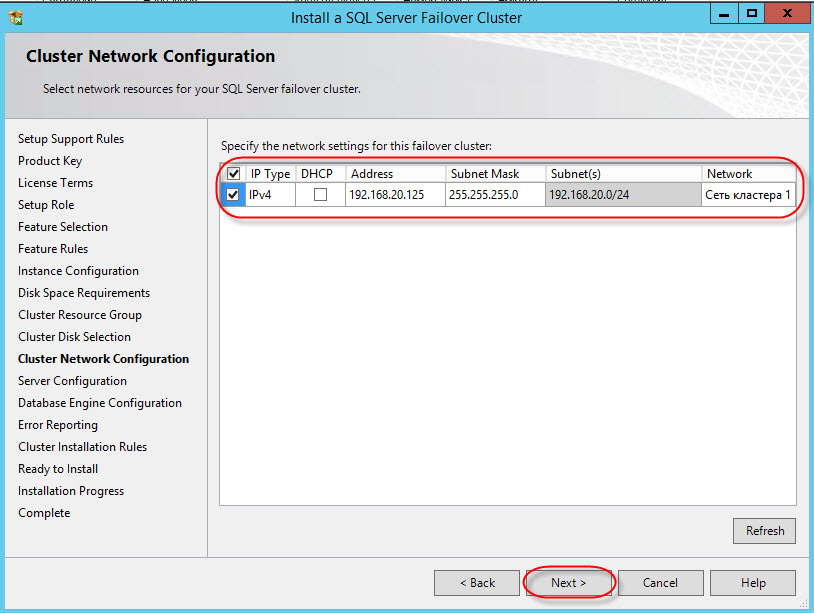The width and height of the screenshot is (814, 613).
Task: Open the Feature Selection step
Action: coord(63,227)
